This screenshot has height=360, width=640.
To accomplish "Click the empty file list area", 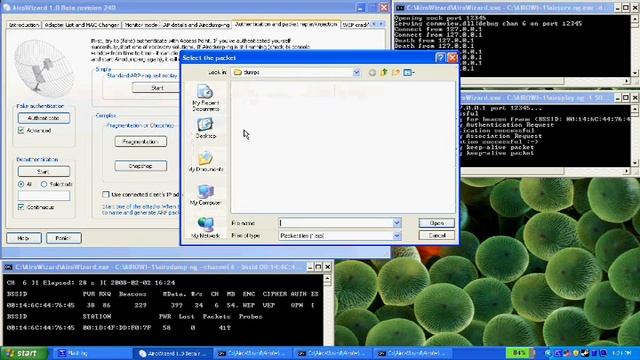I will pyautogui.click(x=343, y=147).
